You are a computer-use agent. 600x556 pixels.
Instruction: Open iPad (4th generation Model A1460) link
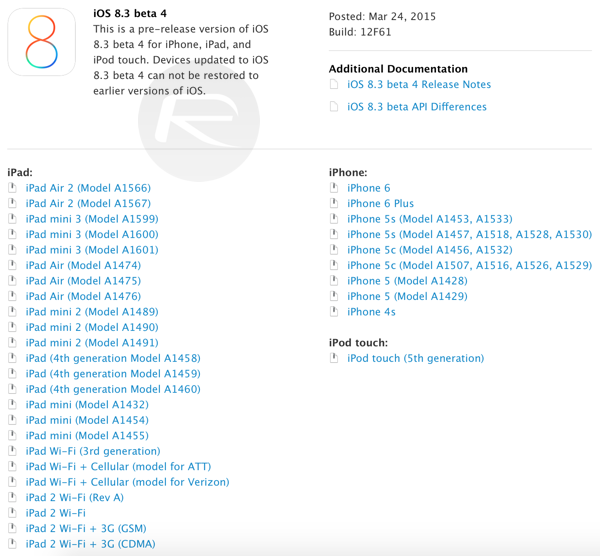[113, 389]
